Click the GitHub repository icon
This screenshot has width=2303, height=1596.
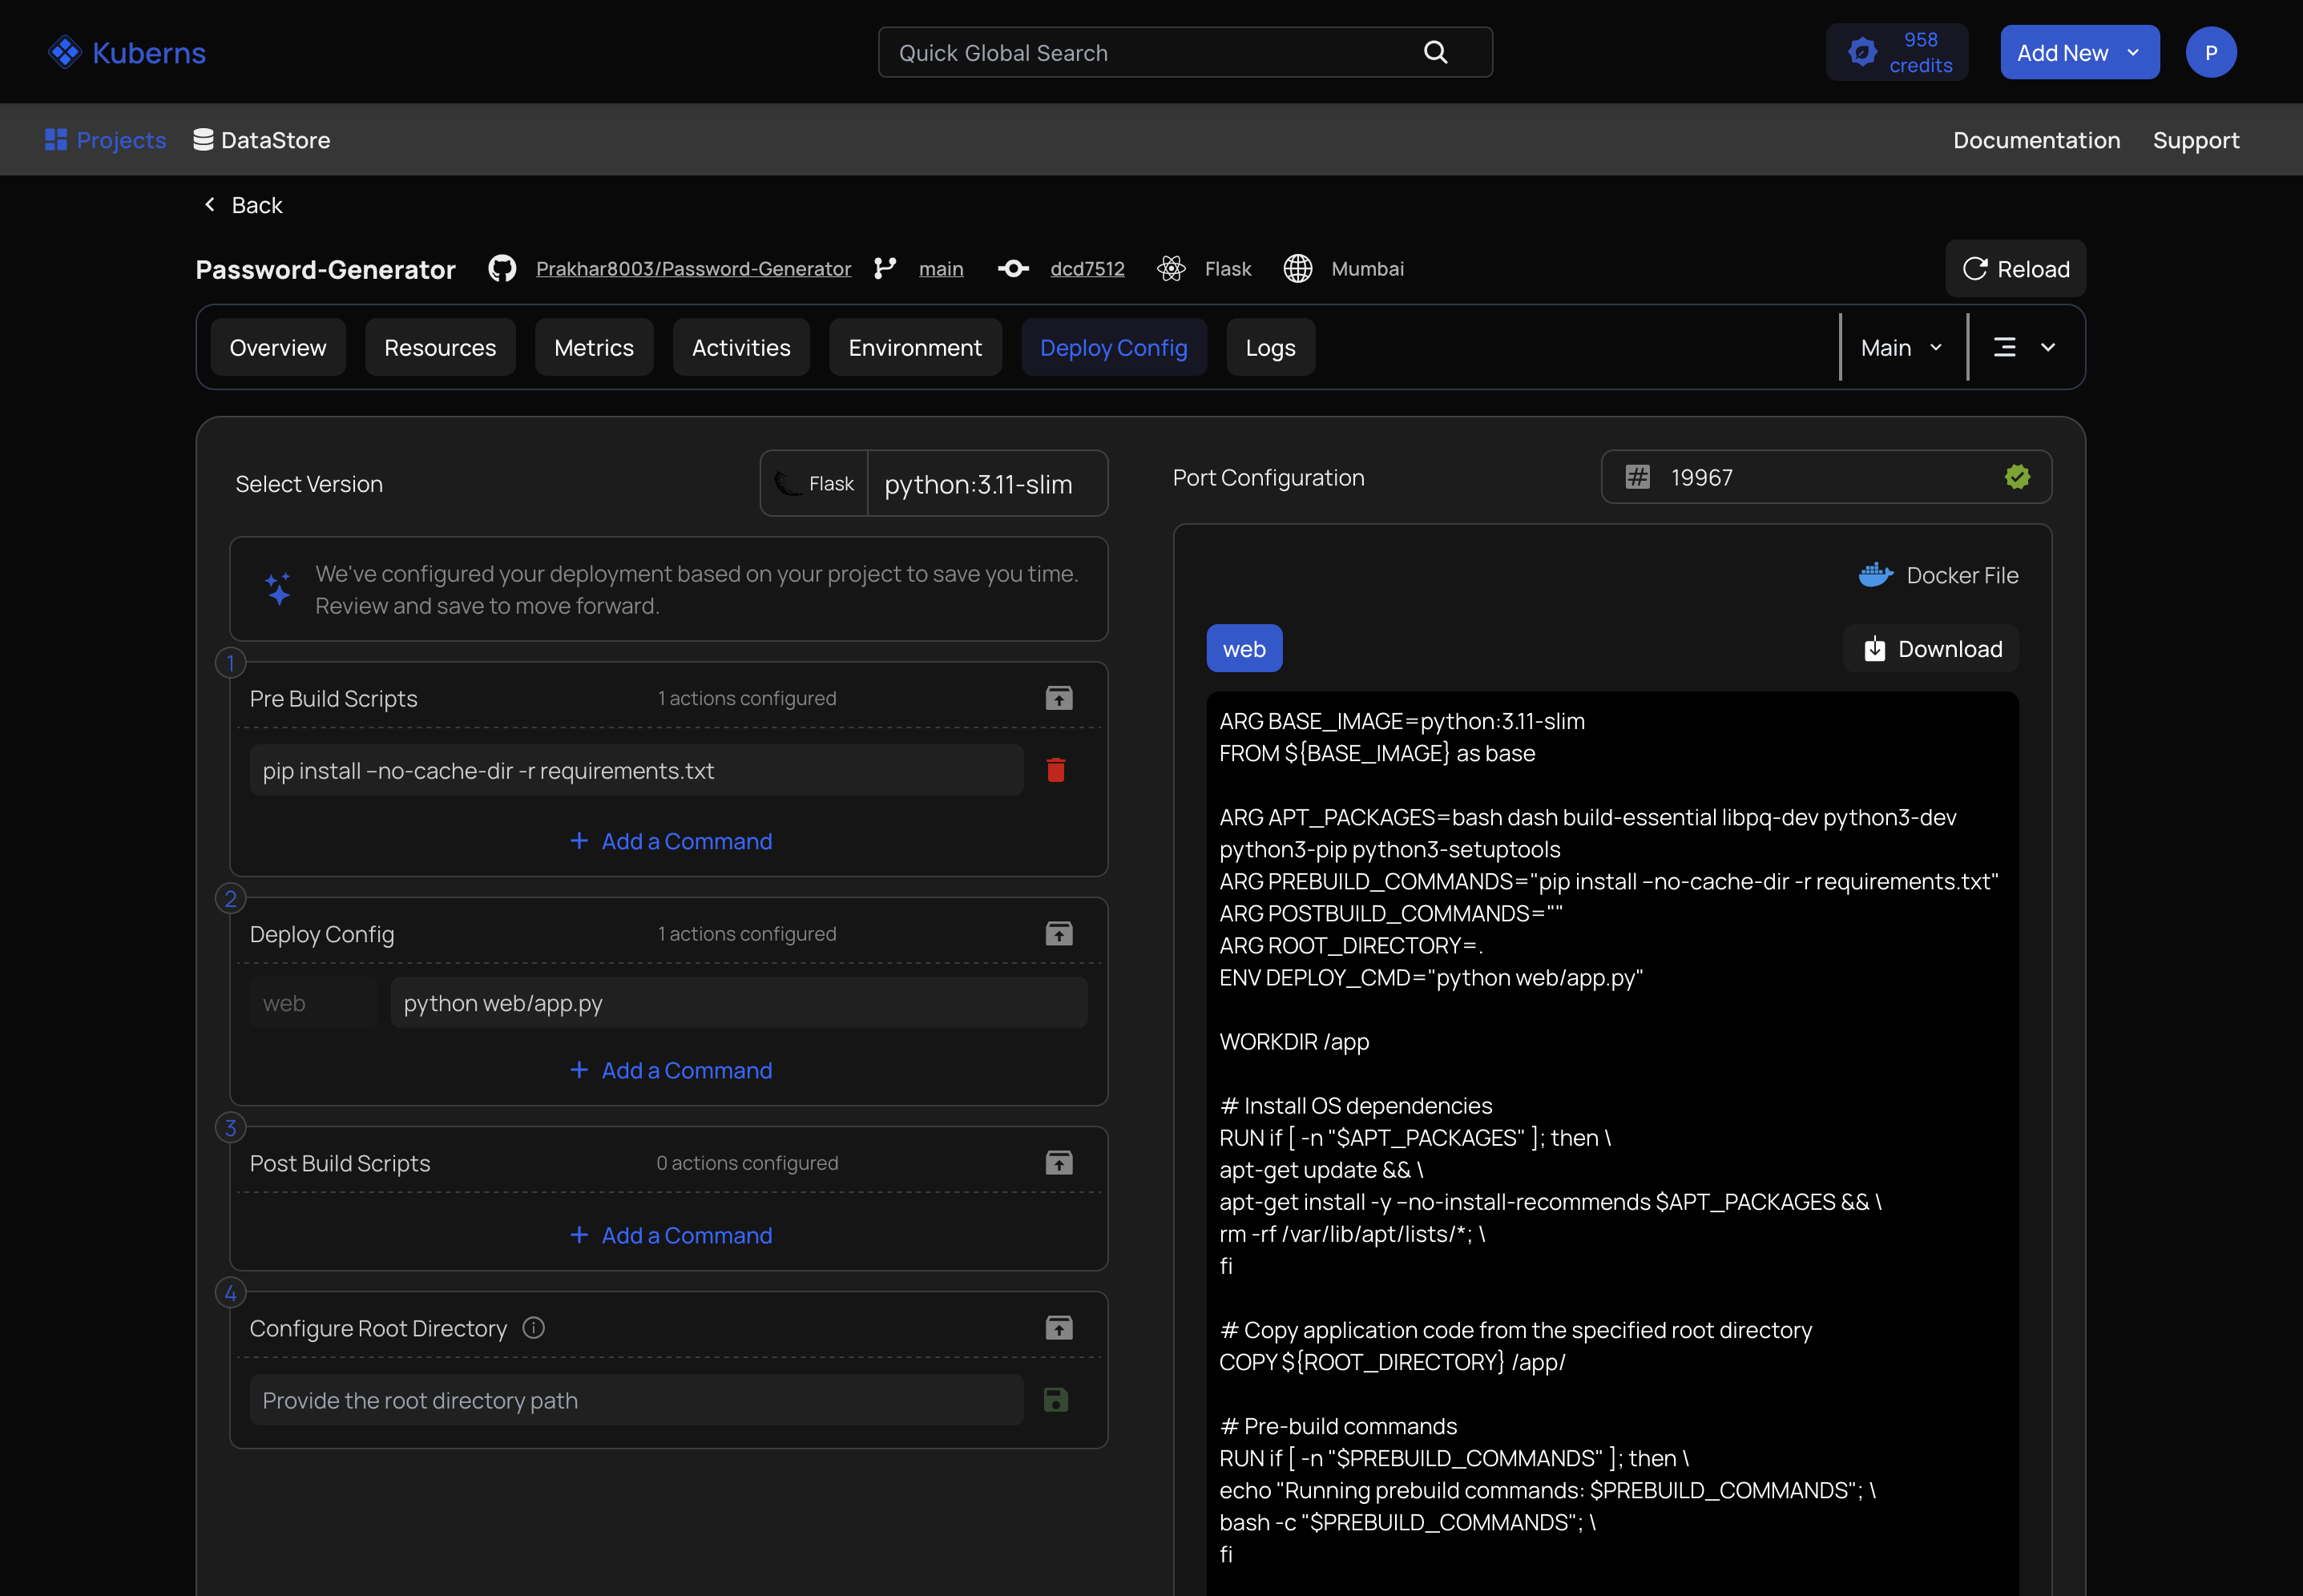502,268
